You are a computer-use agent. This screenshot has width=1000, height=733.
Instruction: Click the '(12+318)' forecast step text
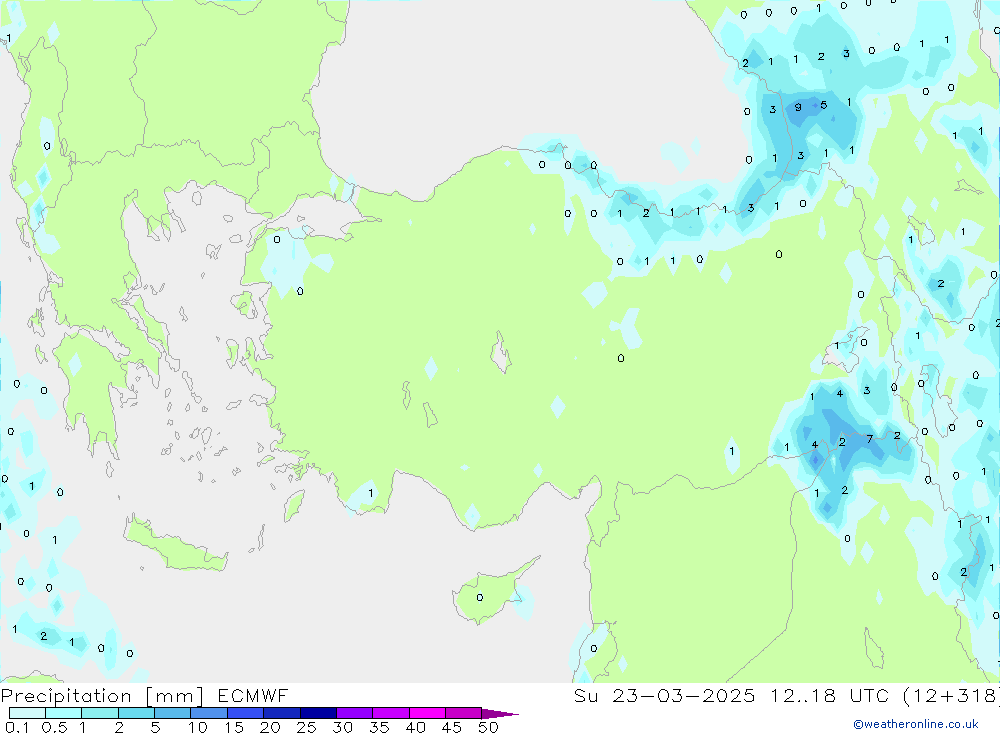click(x=951, y=695)
